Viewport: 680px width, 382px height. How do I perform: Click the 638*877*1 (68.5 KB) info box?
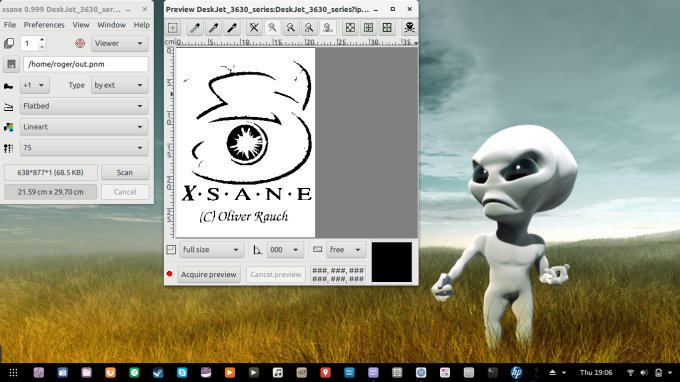(x=50, y=173)
